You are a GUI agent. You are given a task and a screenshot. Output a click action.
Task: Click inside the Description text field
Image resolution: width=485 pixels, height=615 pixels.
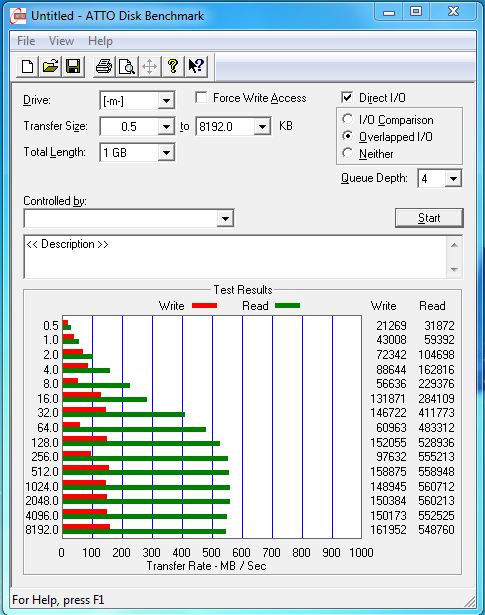[235, 257]
